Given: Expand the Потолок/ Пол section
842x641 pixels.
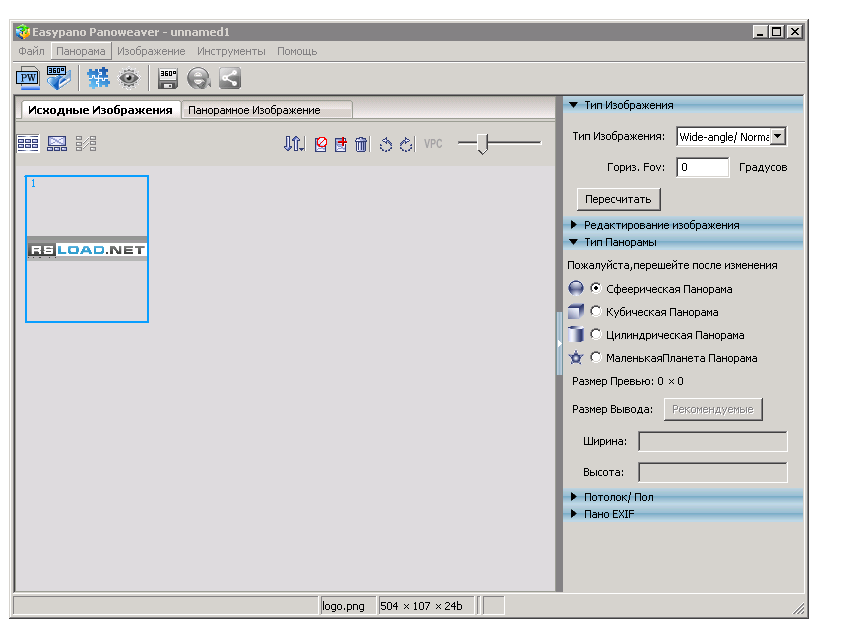Looking at the screenshot, I should click(x=618, y=497).
